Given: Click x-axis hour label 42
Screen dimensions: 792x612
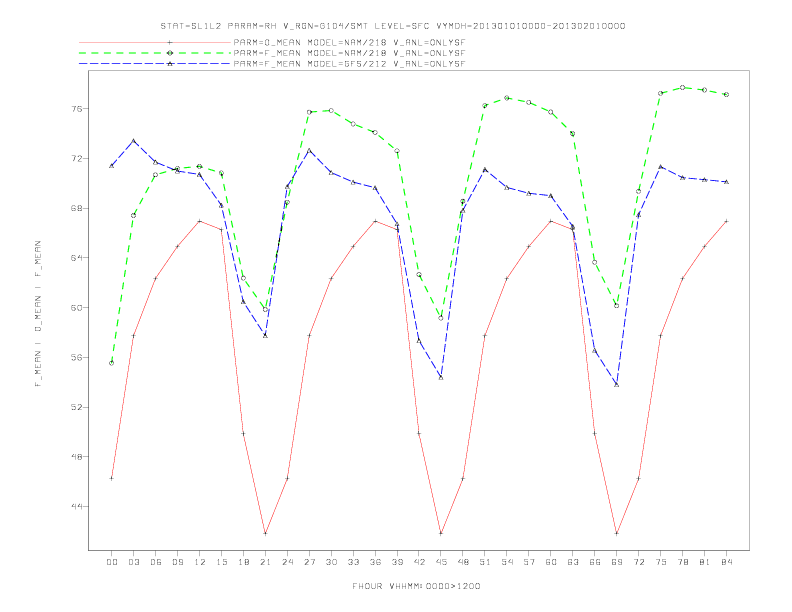Looking at the screenshot, I should [x=419, y=562].
